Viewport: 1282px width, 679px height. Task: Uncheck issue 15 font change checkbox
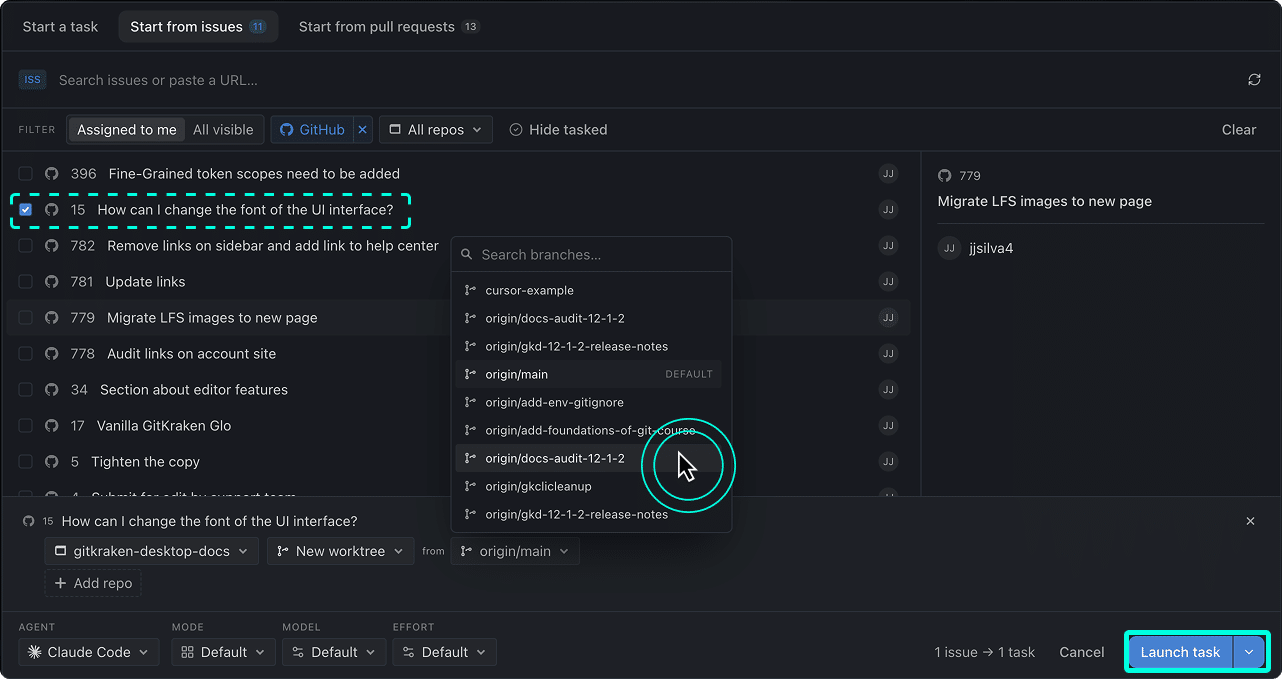click(x=26, y=210)
